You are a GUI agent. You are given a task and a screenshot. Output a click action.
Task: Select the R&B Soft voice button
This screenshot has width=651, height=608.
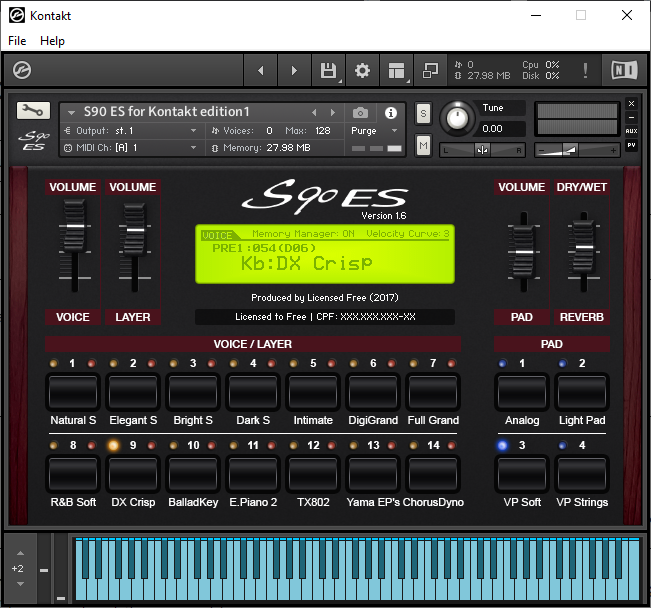coord(73,474)
